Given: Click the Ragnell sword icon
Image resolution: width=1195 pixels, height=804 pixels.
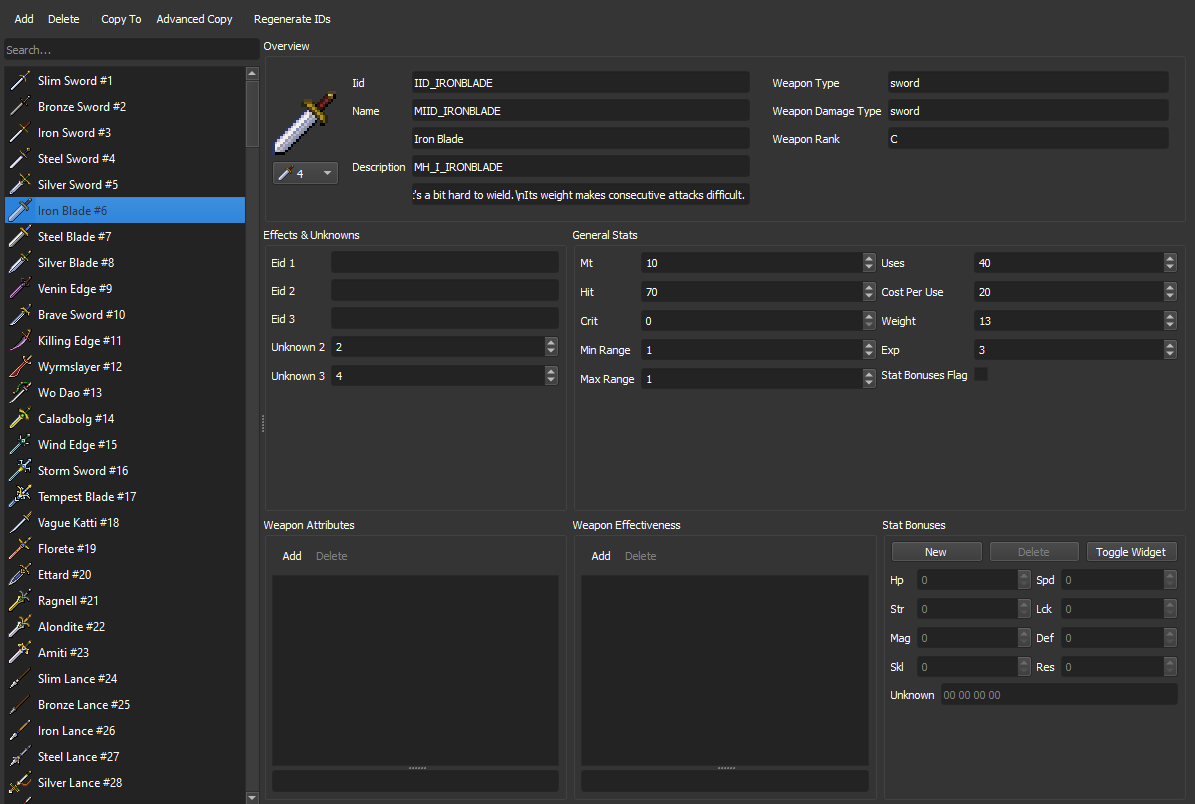Looking at the screenshot, I should [20, 601].
